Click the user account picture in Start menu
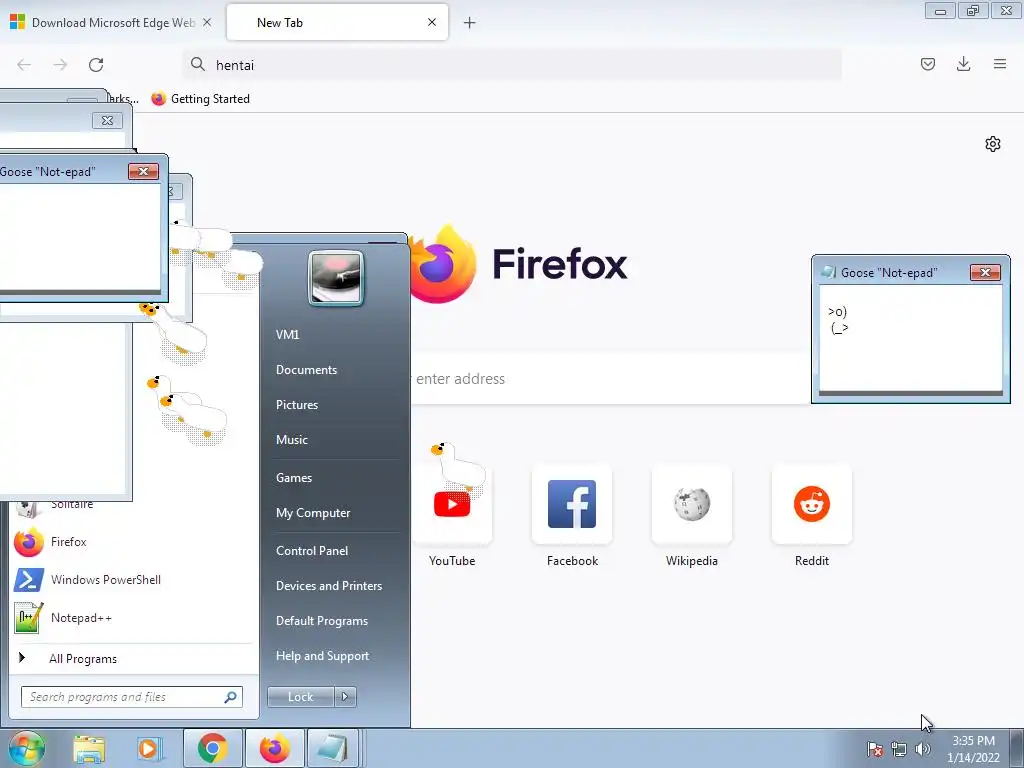This screenshot has width=1024, height=768. (336, 278)
